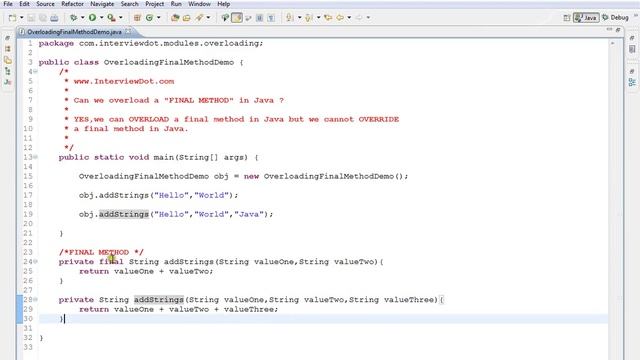Click the Back navigation arrow icon
This screenshot has height=360, width=640.
point(340,18)
